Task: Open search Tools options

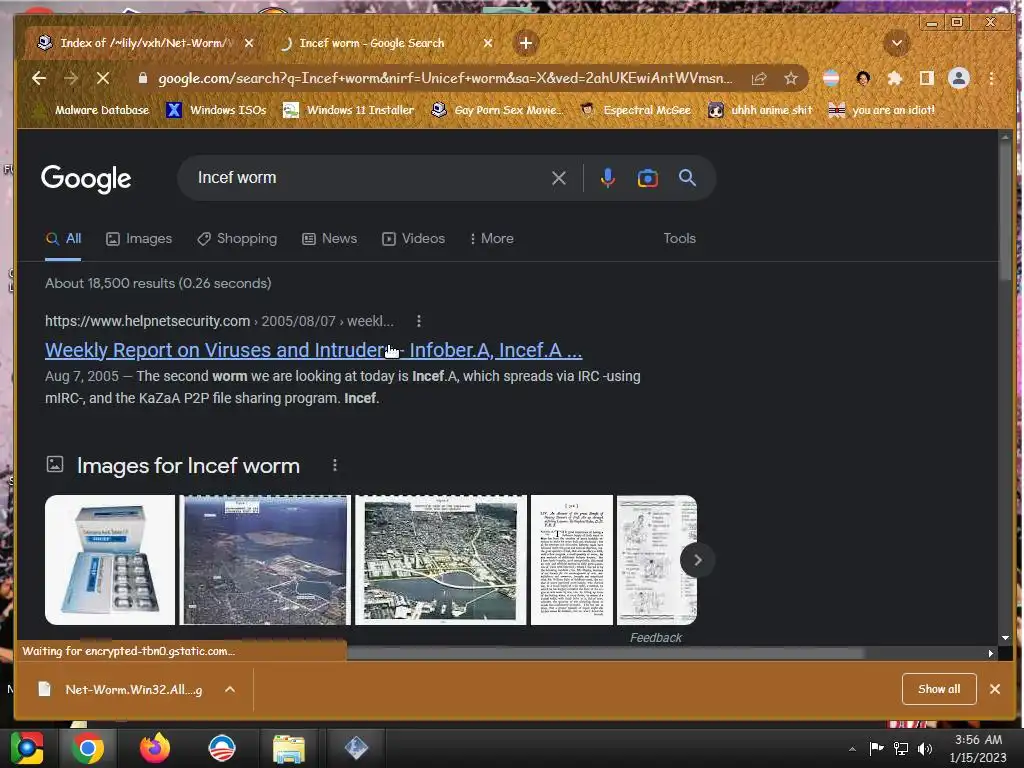Action: [679, 238]
